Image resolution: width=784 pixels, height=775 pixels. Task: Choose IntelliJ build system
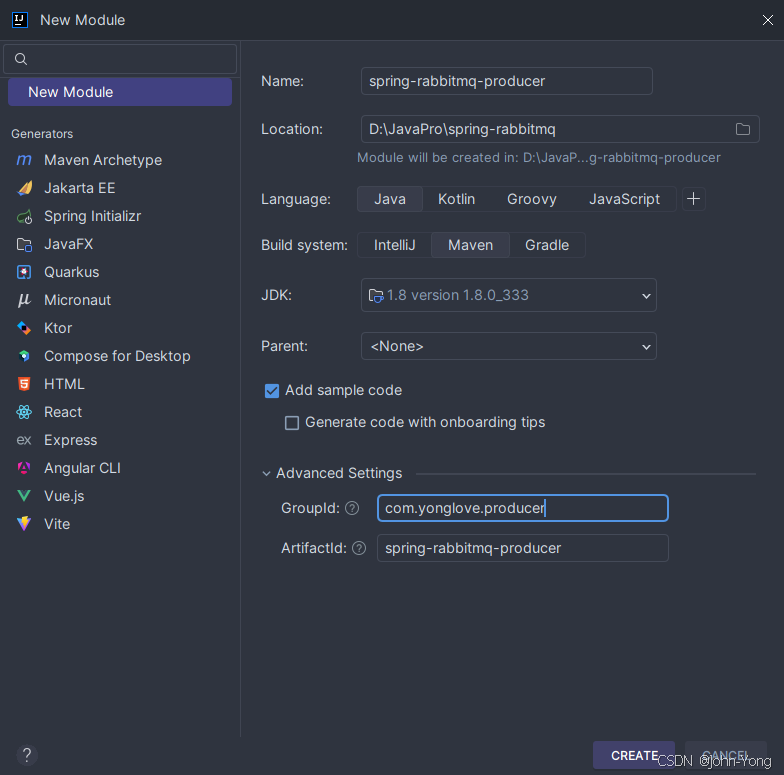tap(394, 245)
